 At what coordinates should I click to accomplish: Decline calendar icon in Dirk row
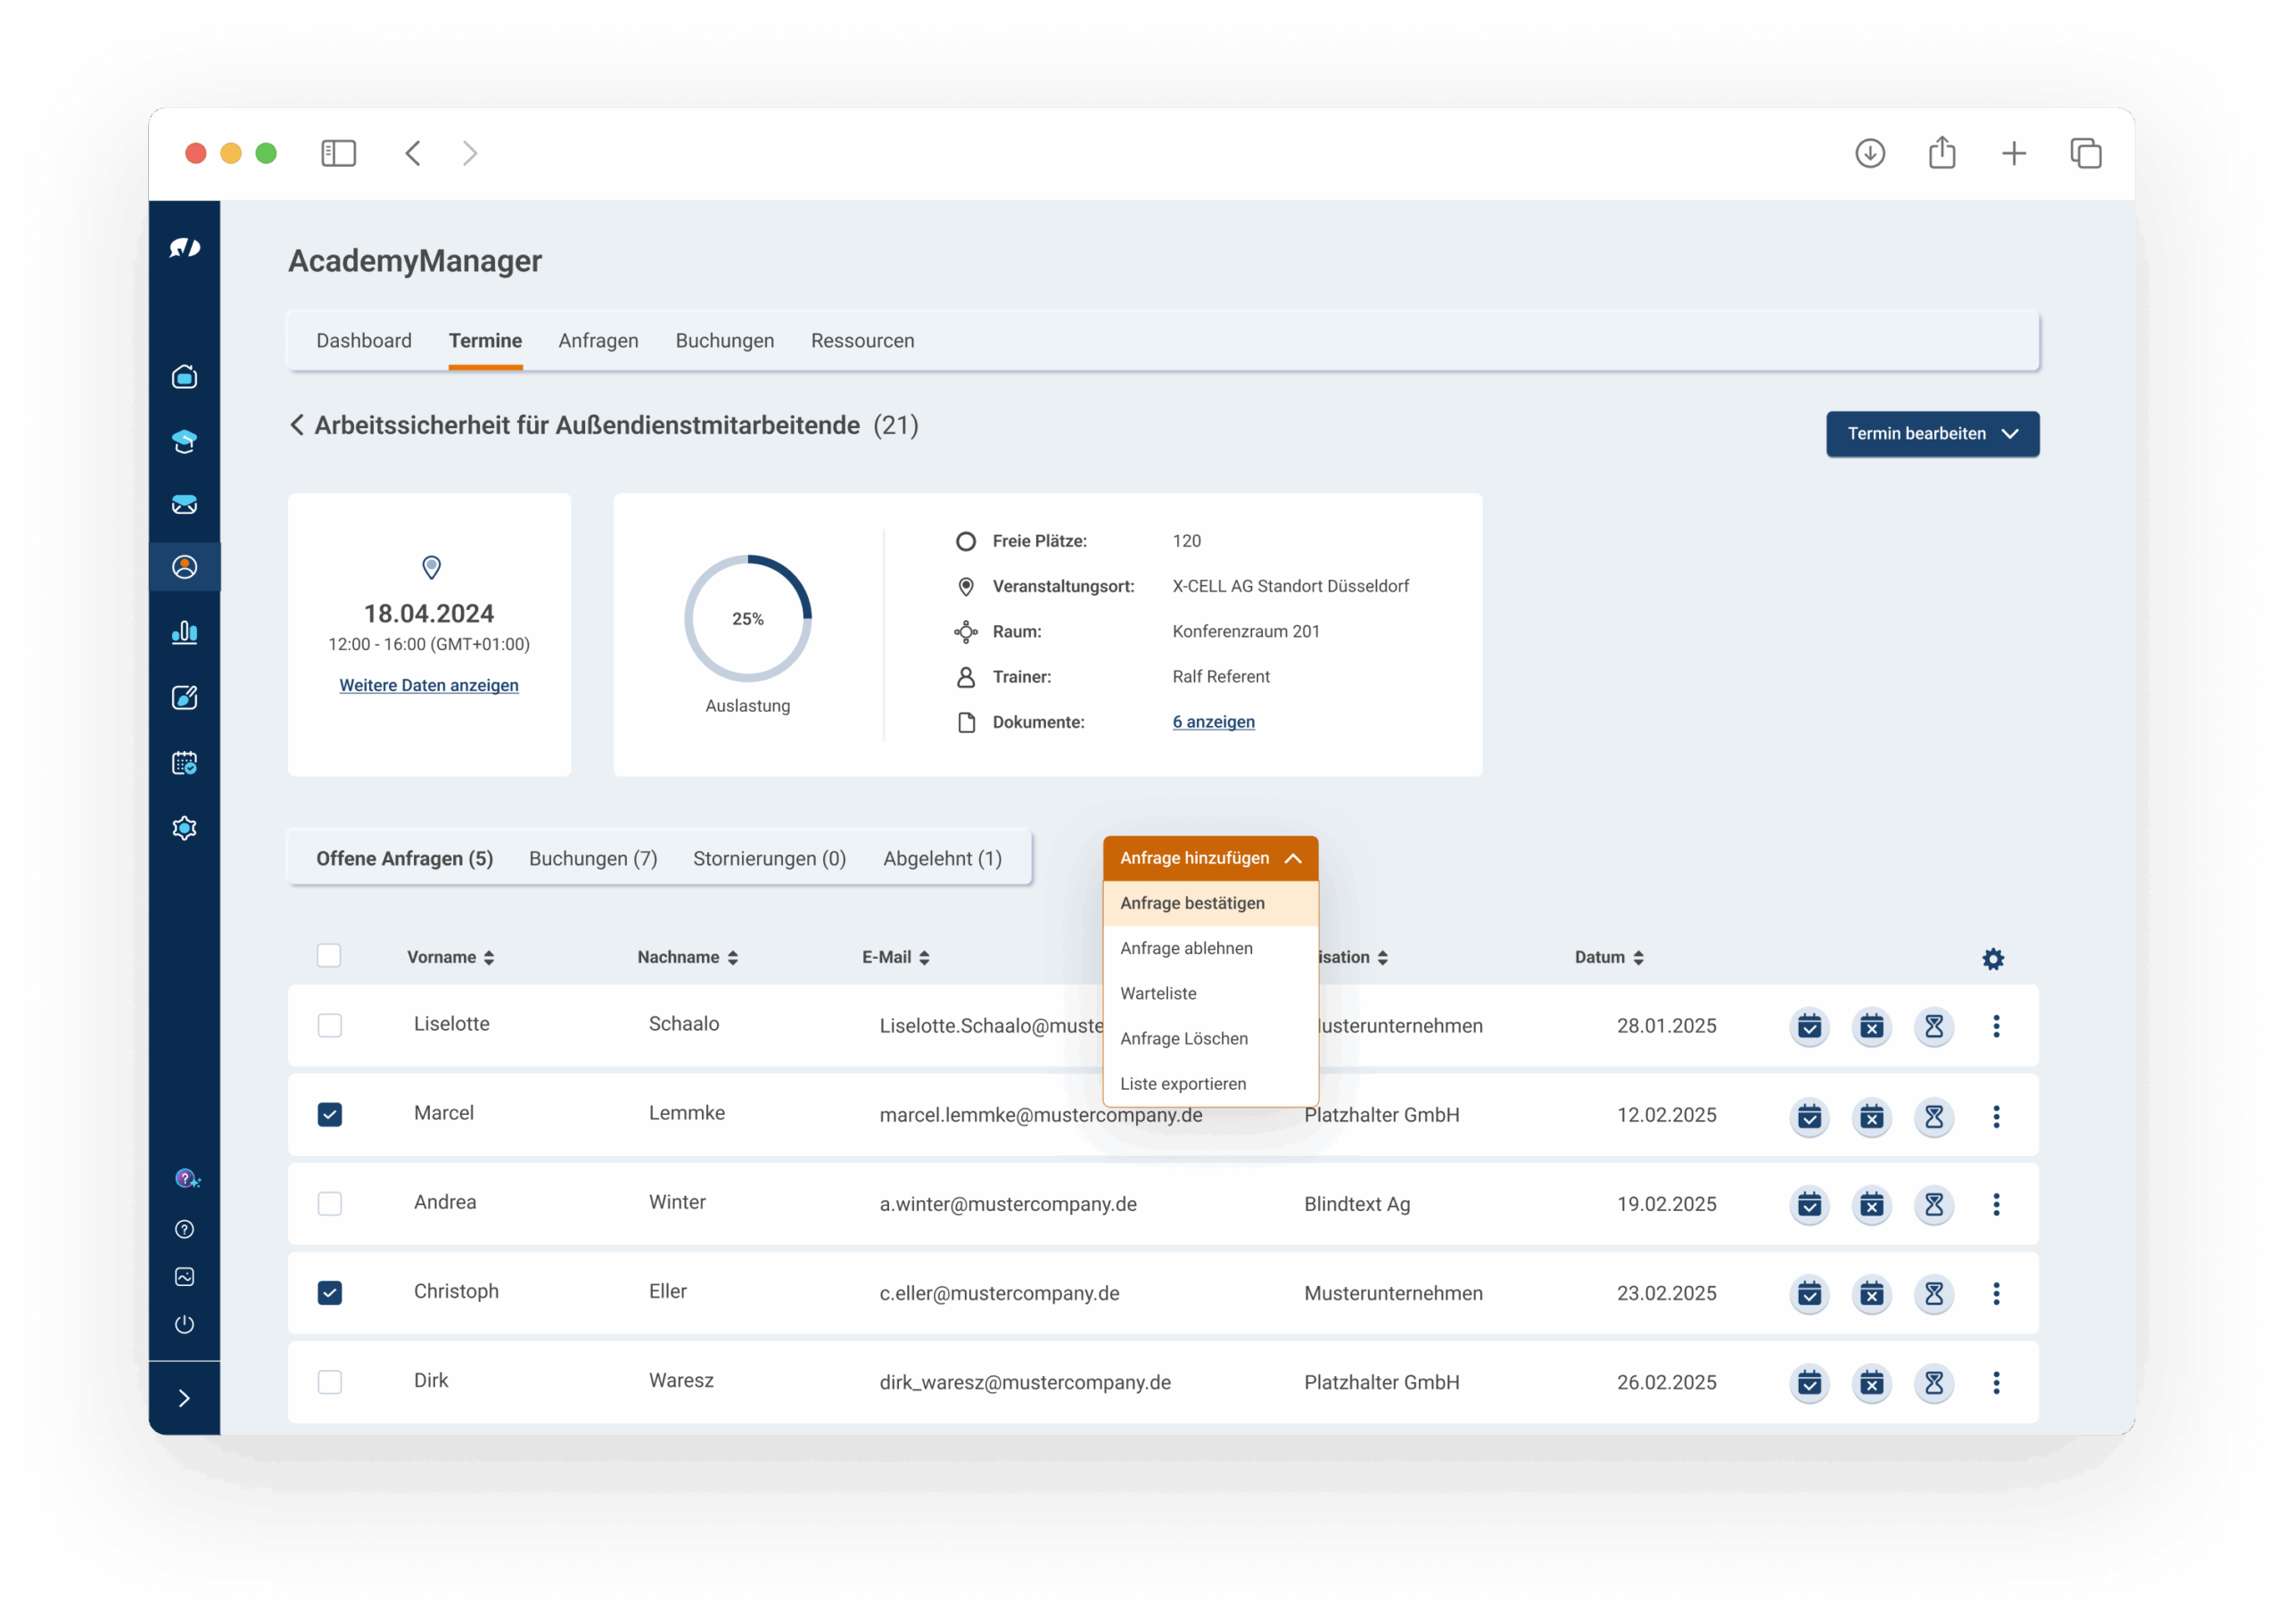pos(1871,1383)
